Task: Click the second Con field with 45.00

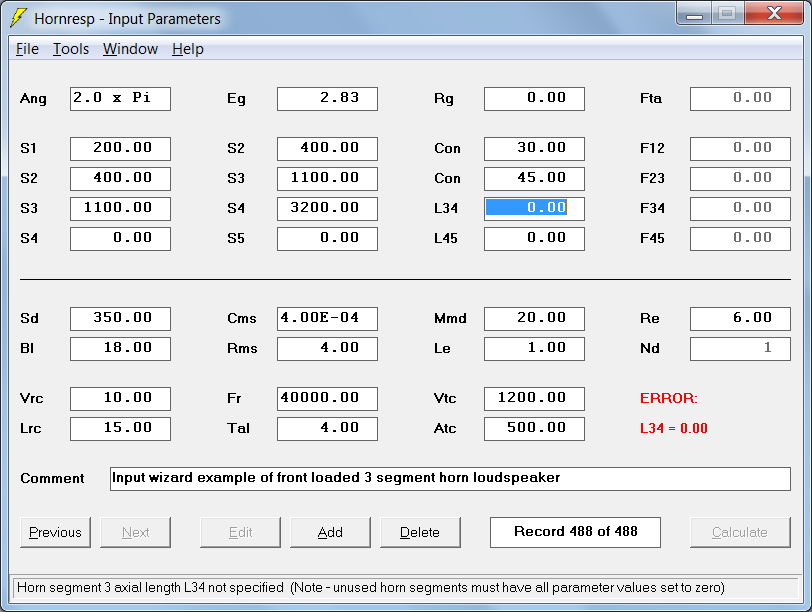Action: click(x=534, y=179)
